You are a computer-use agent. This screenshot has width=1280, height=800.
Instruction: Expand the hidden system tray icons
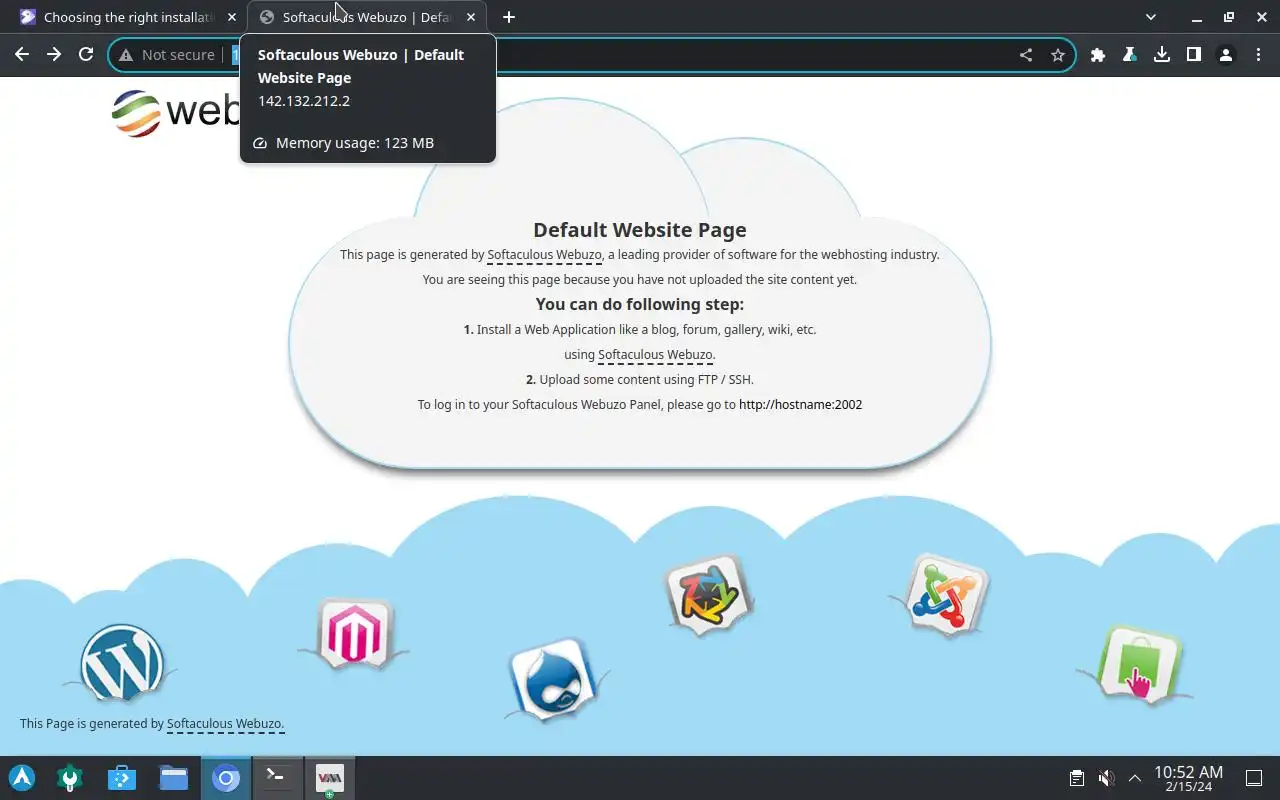(1135, 778)
